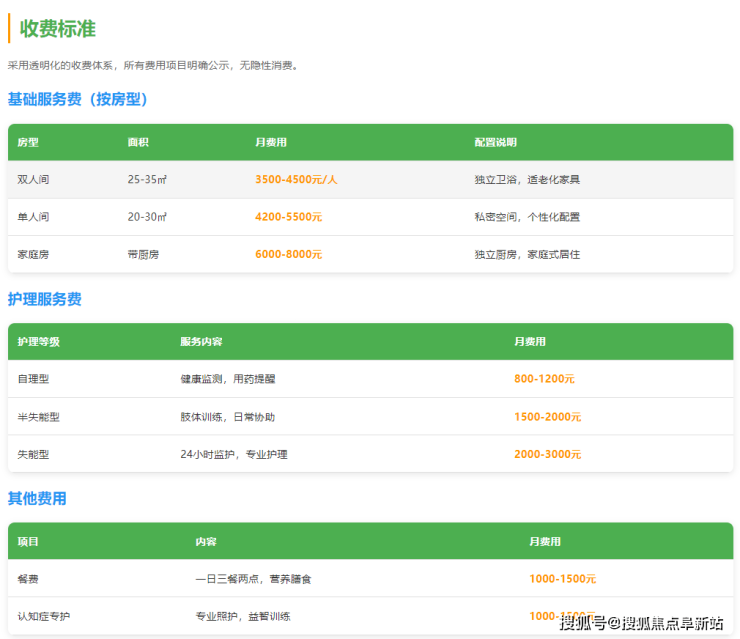Click the 搜狐号@搜狐焦点阜新站 watermark

pyautogui.click(x=641, y=624)
